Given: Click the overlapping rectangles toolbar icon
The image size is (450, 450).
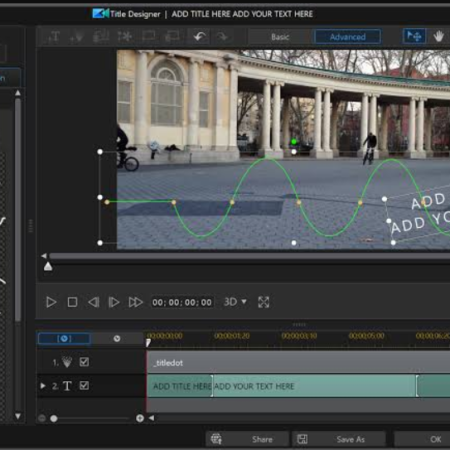Looking at the screenshot, I should point(172,36).
